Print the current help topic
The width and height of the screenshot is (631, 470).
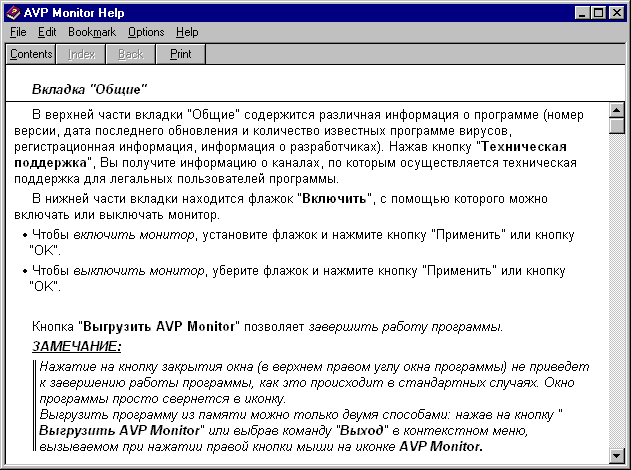point(181,54)
